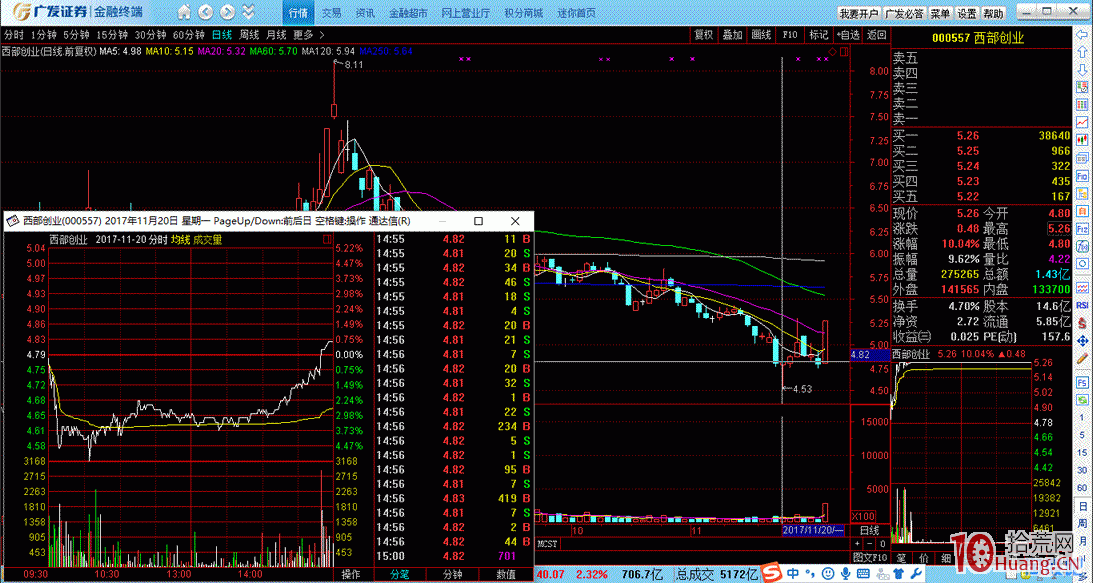Click the small box icon in intraday popup
The height and width of the screenshot is (583, 1093).
click(x=327, y=239)
